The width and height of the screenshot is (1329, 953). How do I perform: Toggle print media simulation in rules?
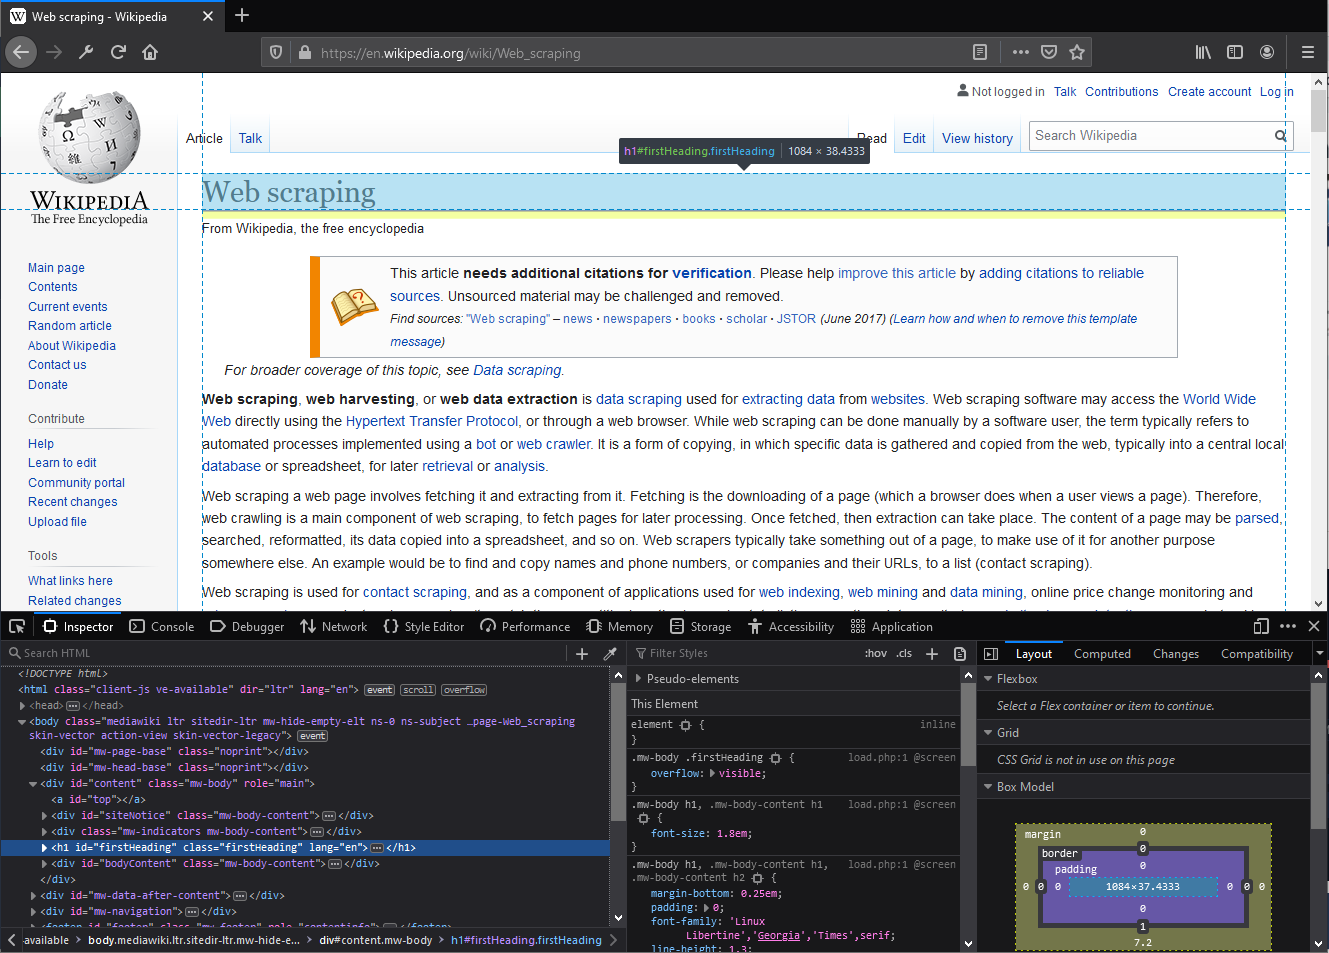960,653
